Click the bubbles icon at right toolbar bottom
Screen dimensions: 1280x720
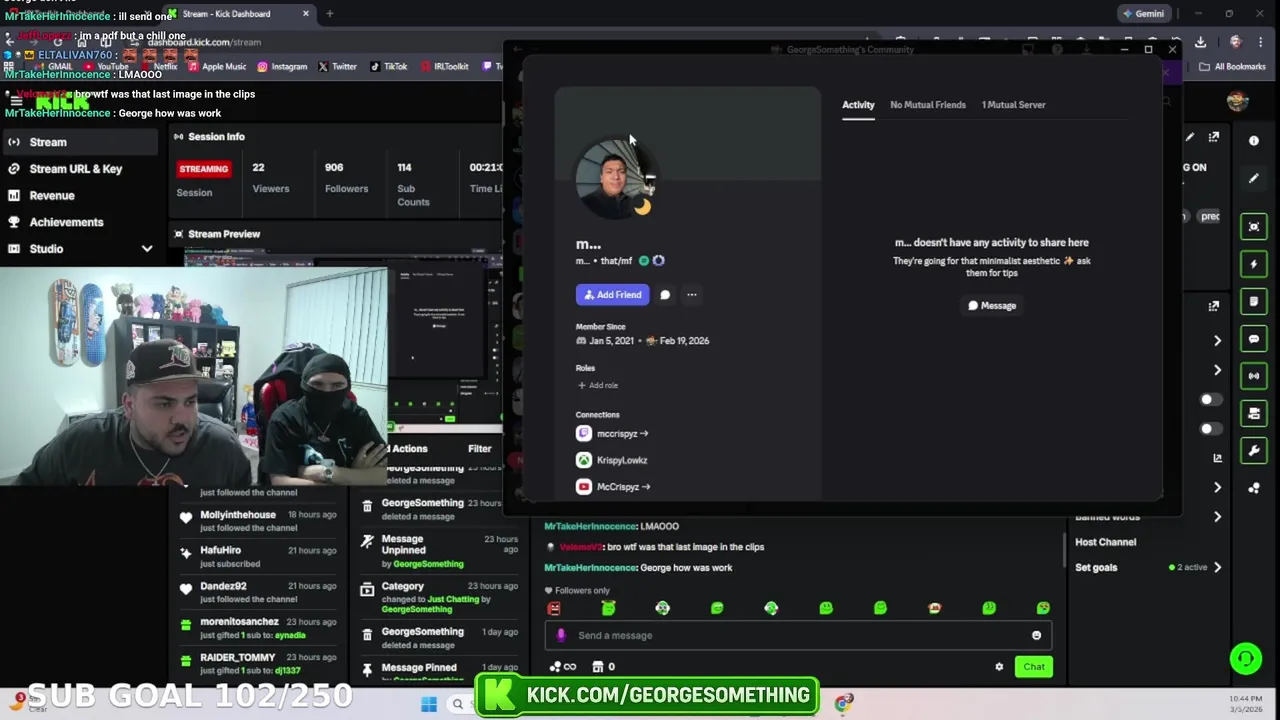[x=1254, y=488]
